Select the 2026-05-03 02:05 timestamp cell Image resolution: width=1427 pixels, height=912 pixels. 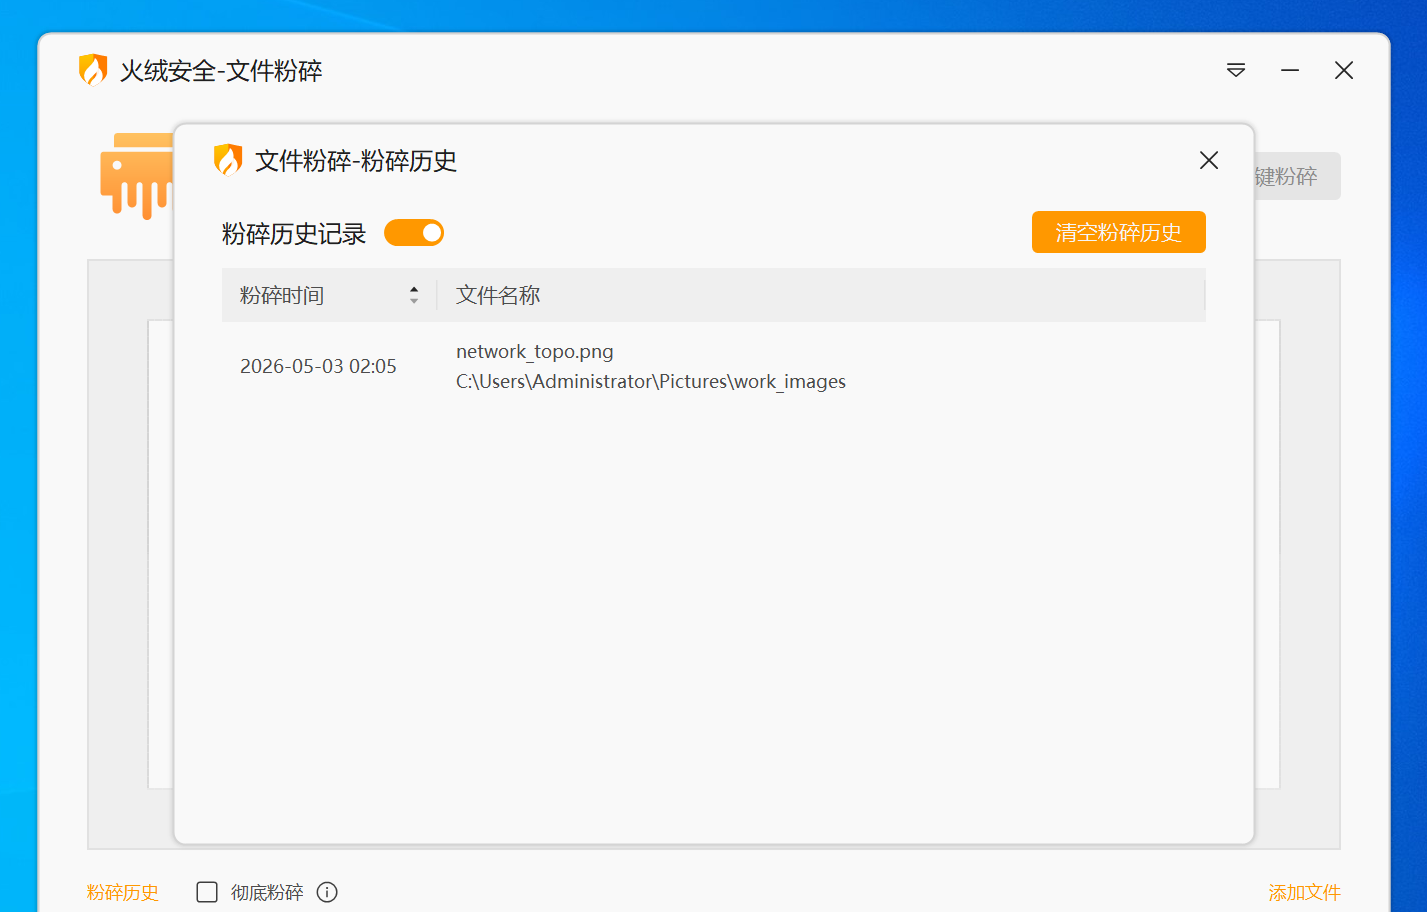click(318, 366)
